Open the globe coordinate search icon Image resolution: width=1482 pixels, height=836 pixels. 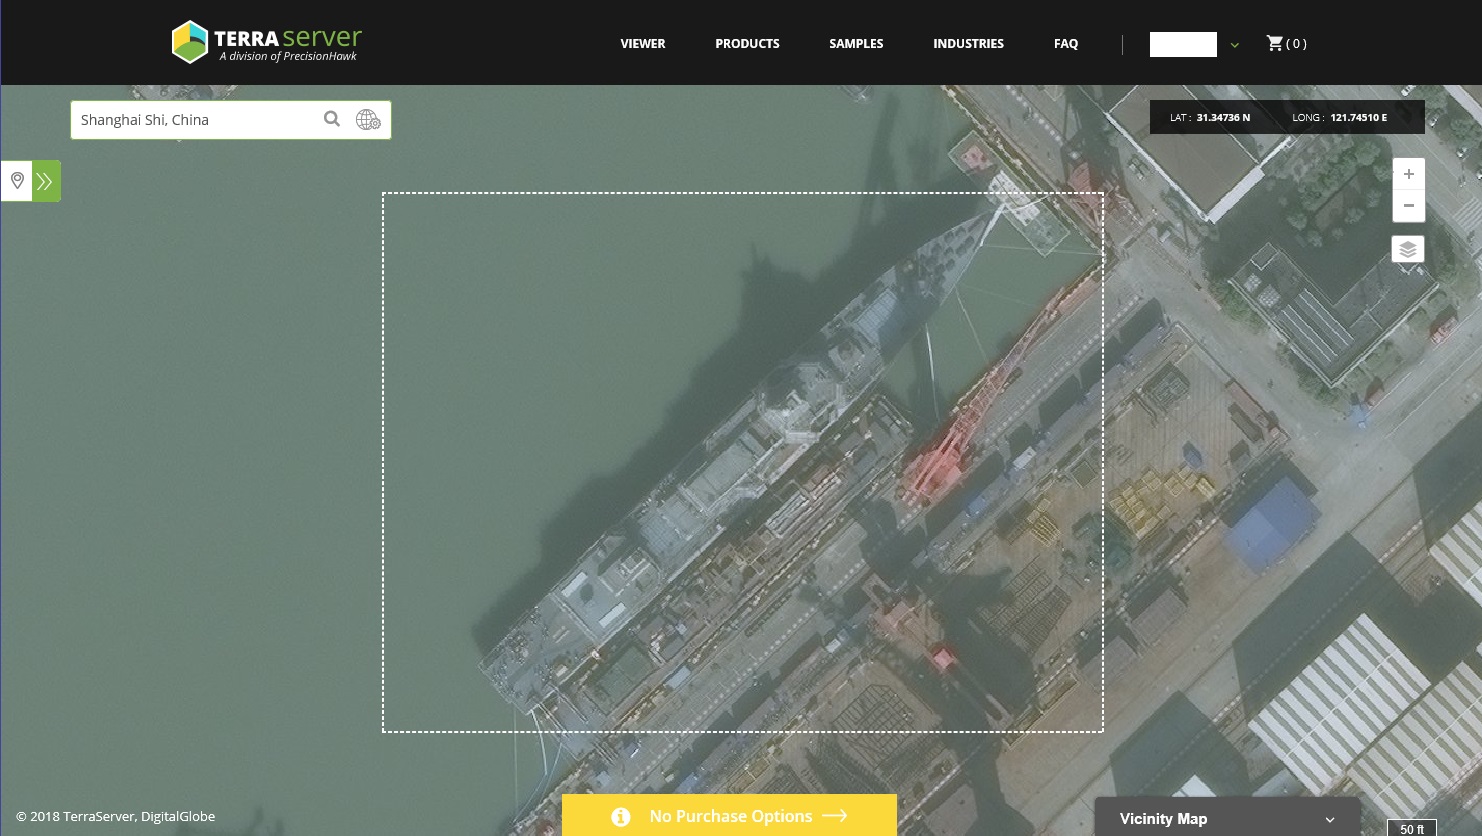click(x=368, y=120)
